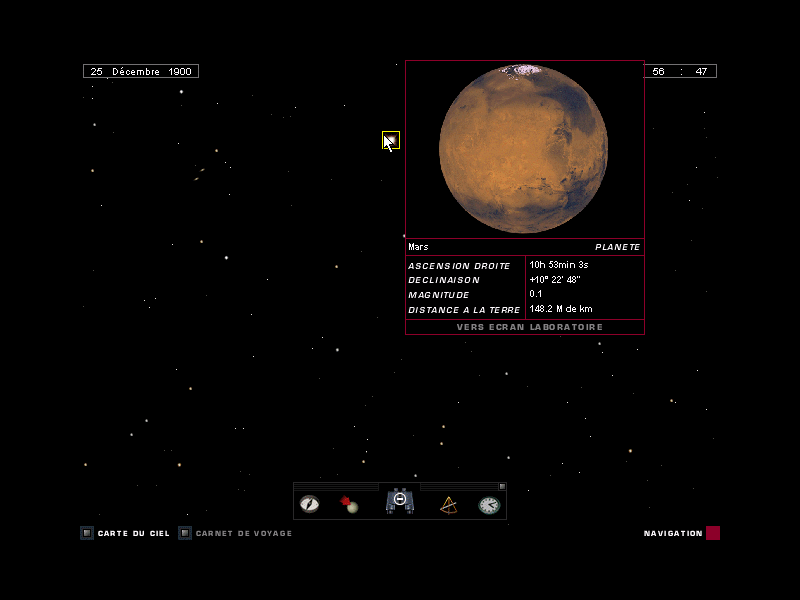The height and width of the screenshot is (600, 800).
Task: Click the Distance a la Terre label
Action: pos(464,310)
